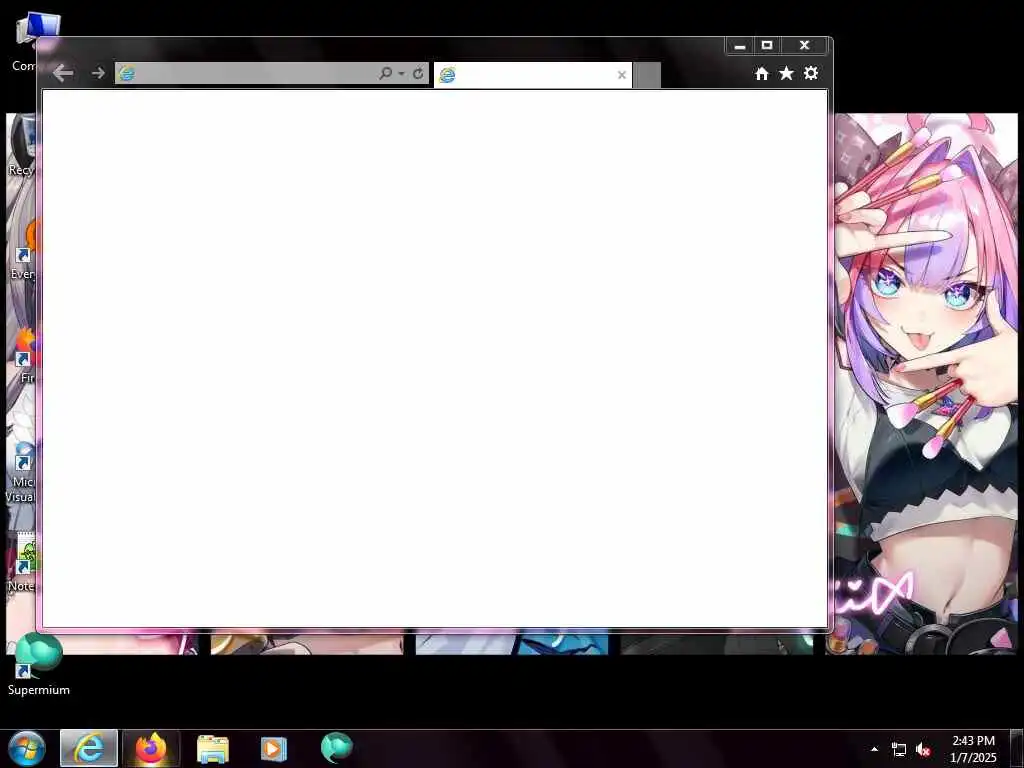Open Favorites with the star icon
The image size is (1024, 768).
[786, 73]
